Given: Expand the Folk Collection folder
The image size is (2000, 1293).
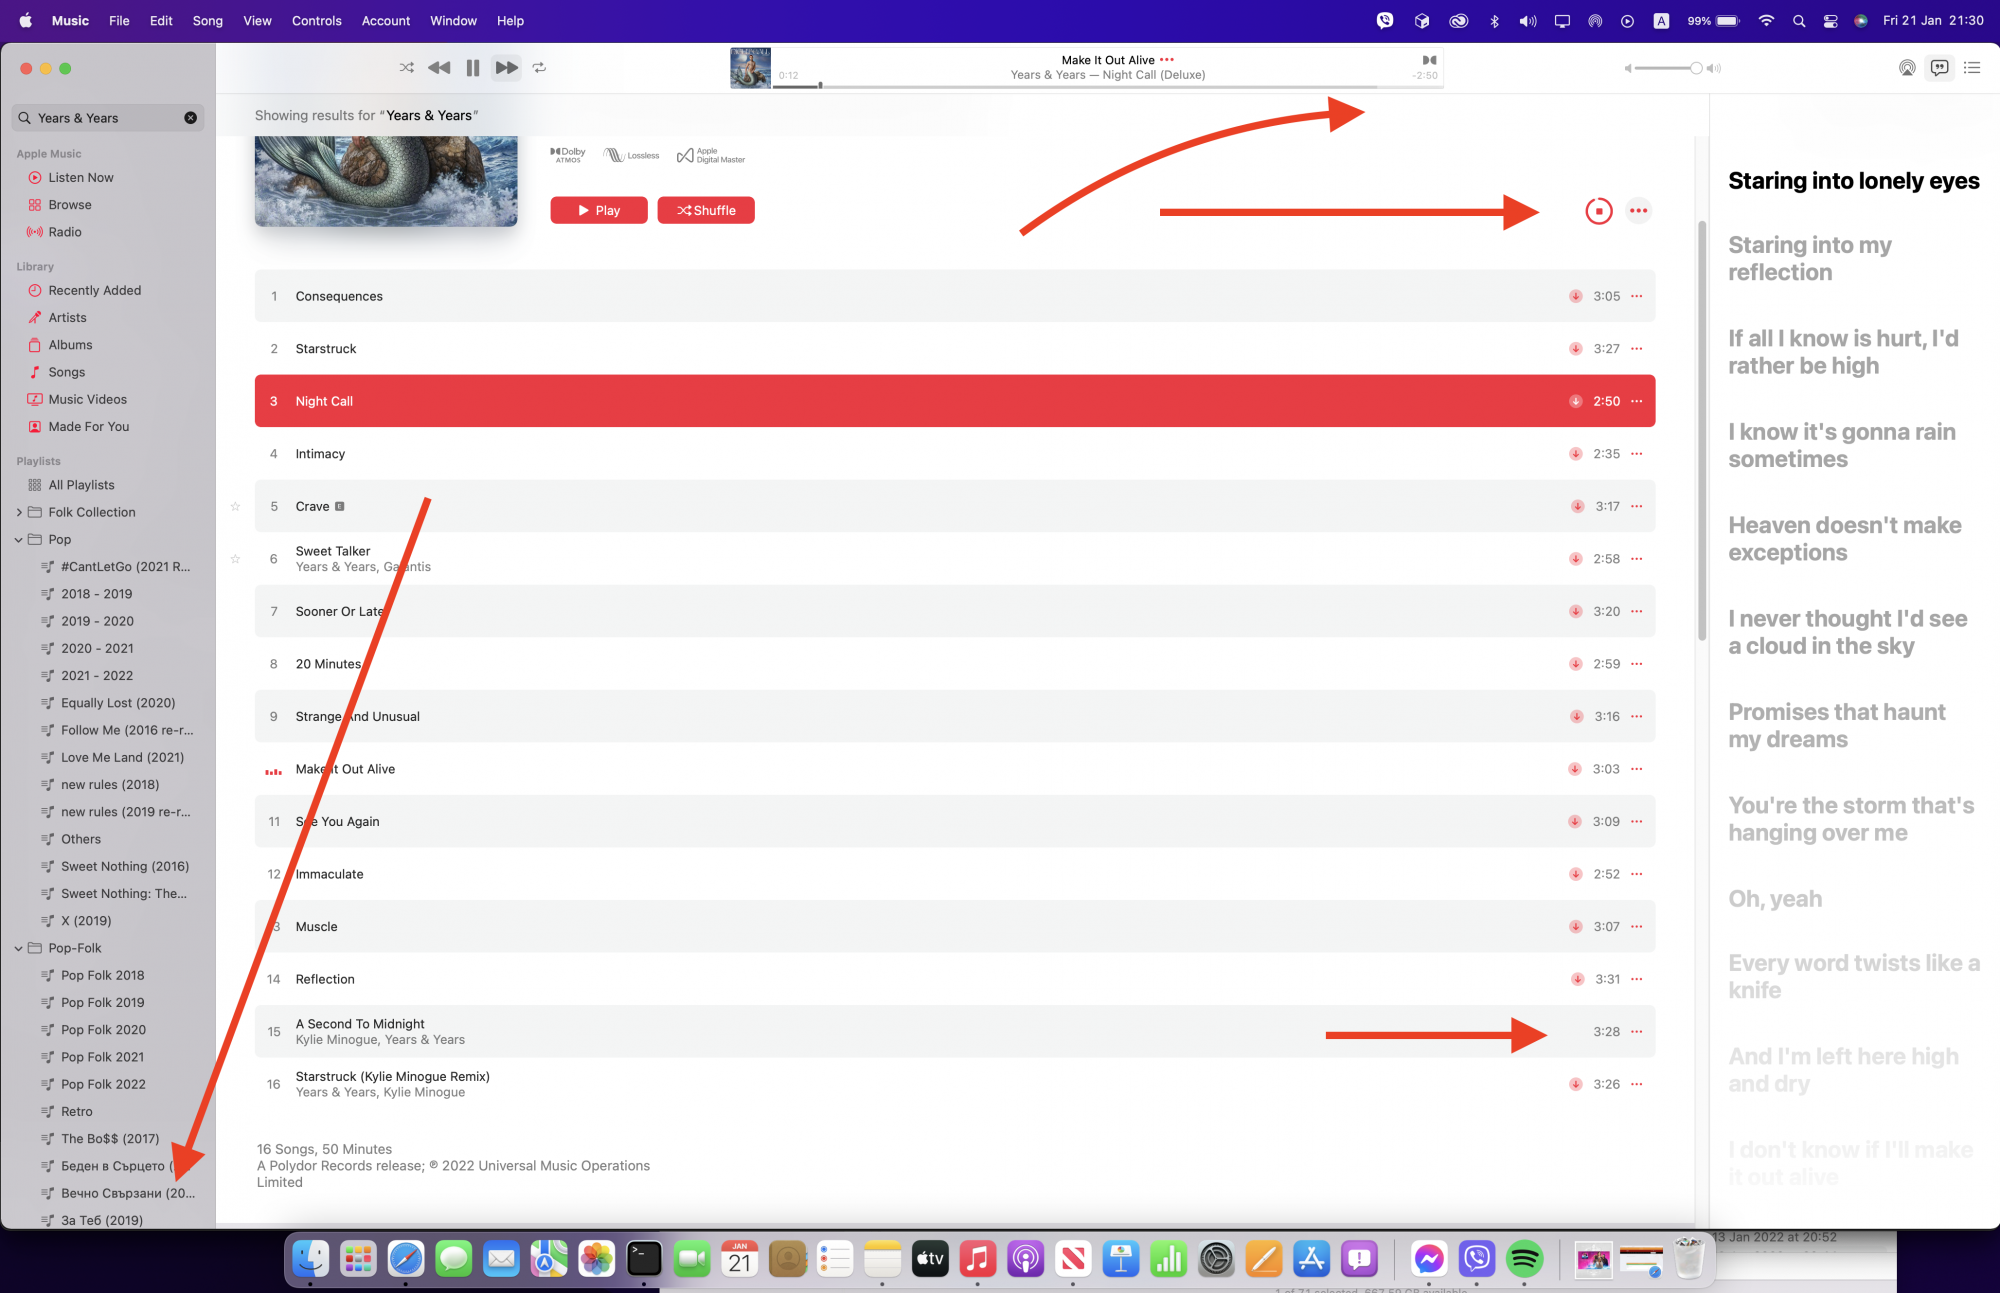Looking at the screenshot, I should (19, 512).
